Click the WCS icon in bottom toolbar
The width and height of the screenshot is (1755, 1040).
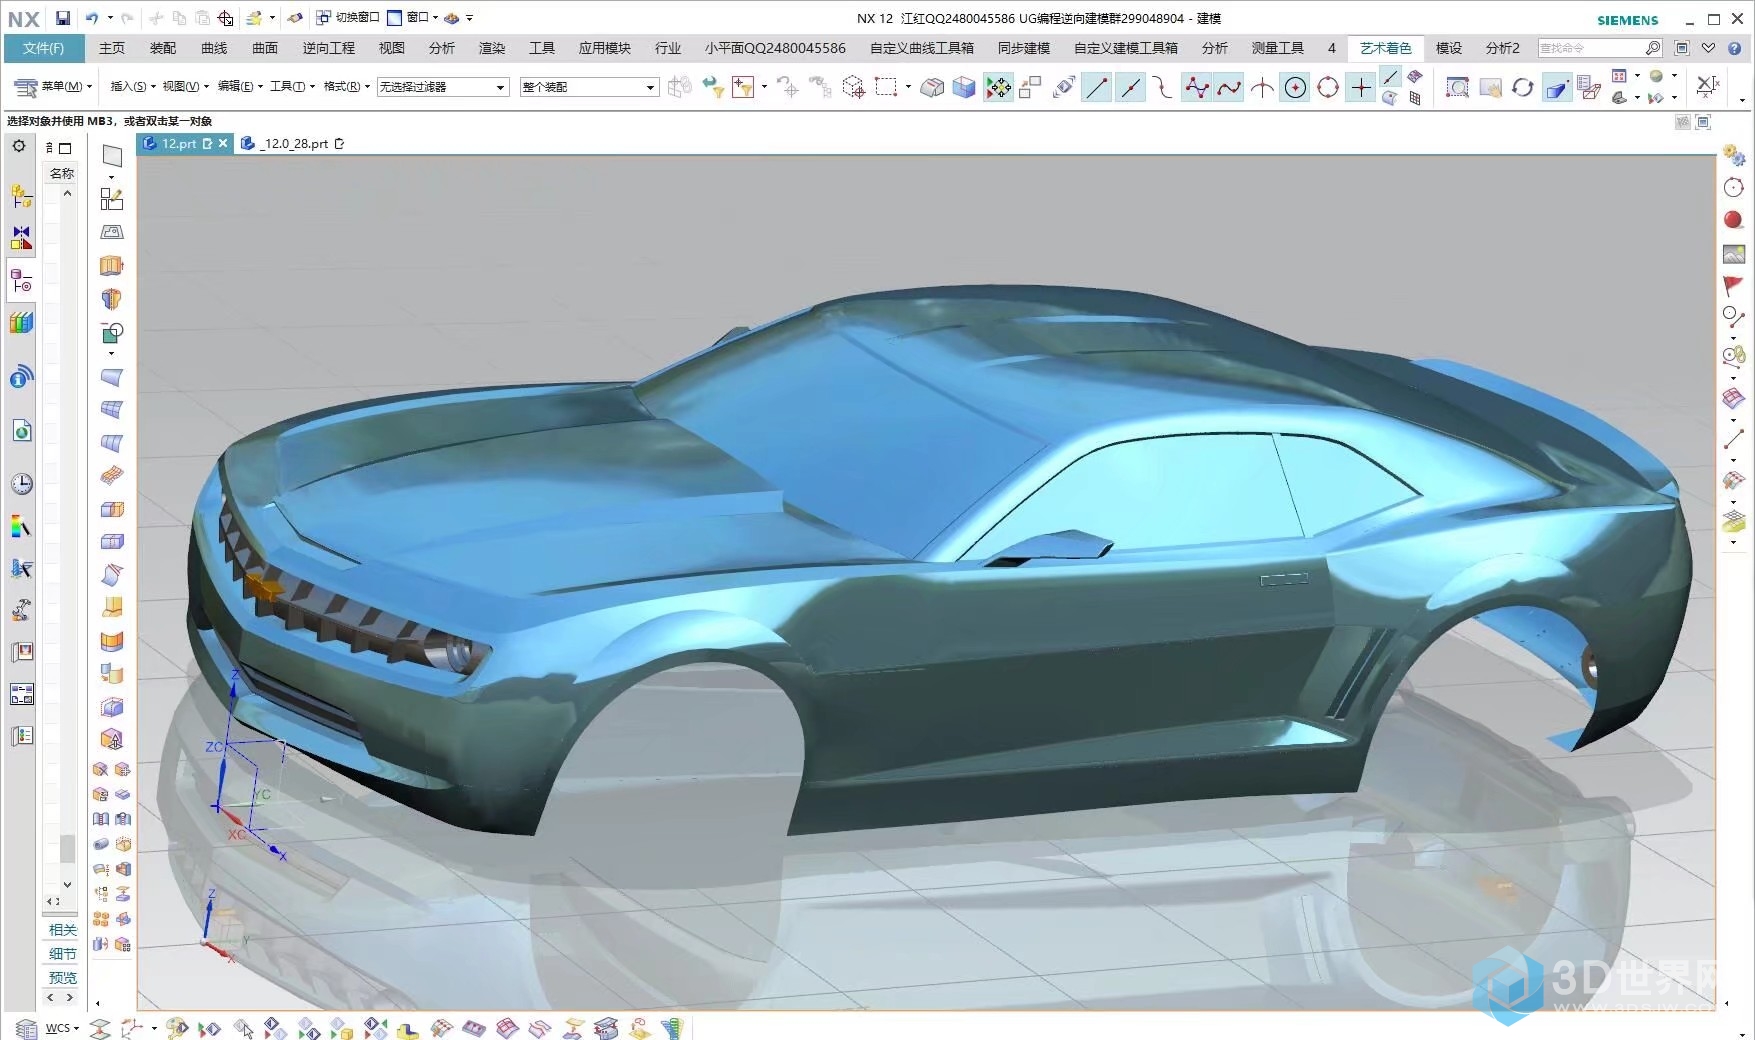click(62, 1028)
